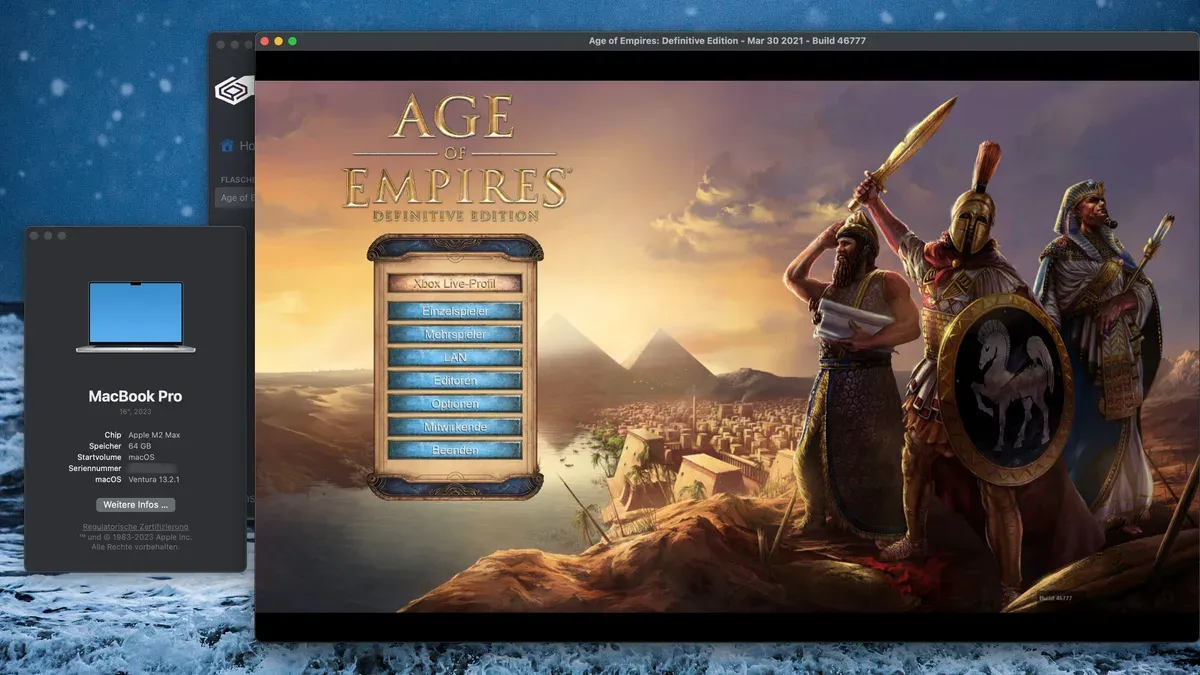Screen dimensions: 1200x675
Task: Minimize the Age of Empires game window
Action: point(279,41)
